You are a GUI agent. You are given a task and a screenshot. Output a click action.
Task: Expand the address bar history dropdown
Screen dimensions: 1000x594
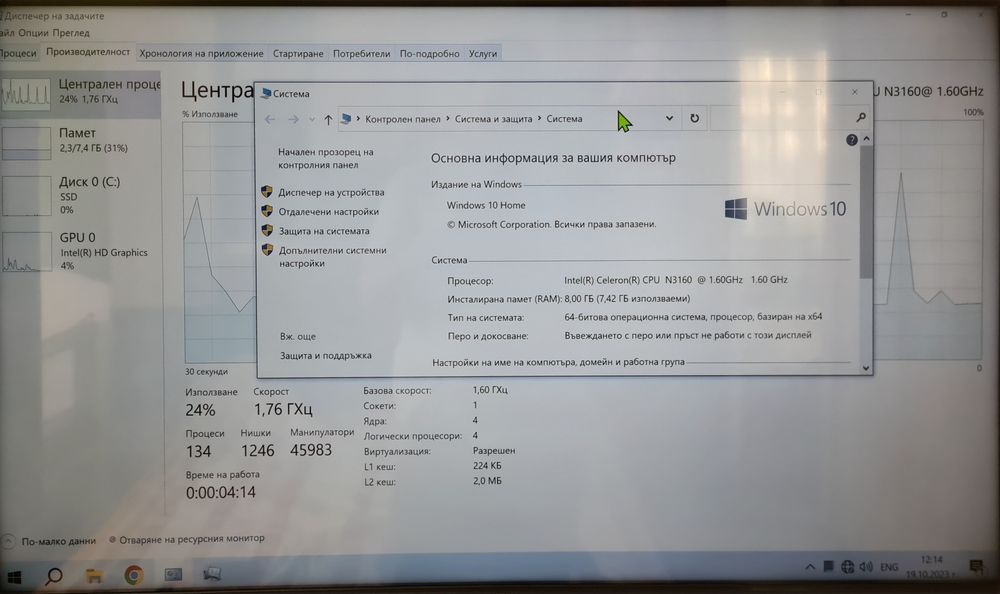pyautogui.click(x=669, y=118)
